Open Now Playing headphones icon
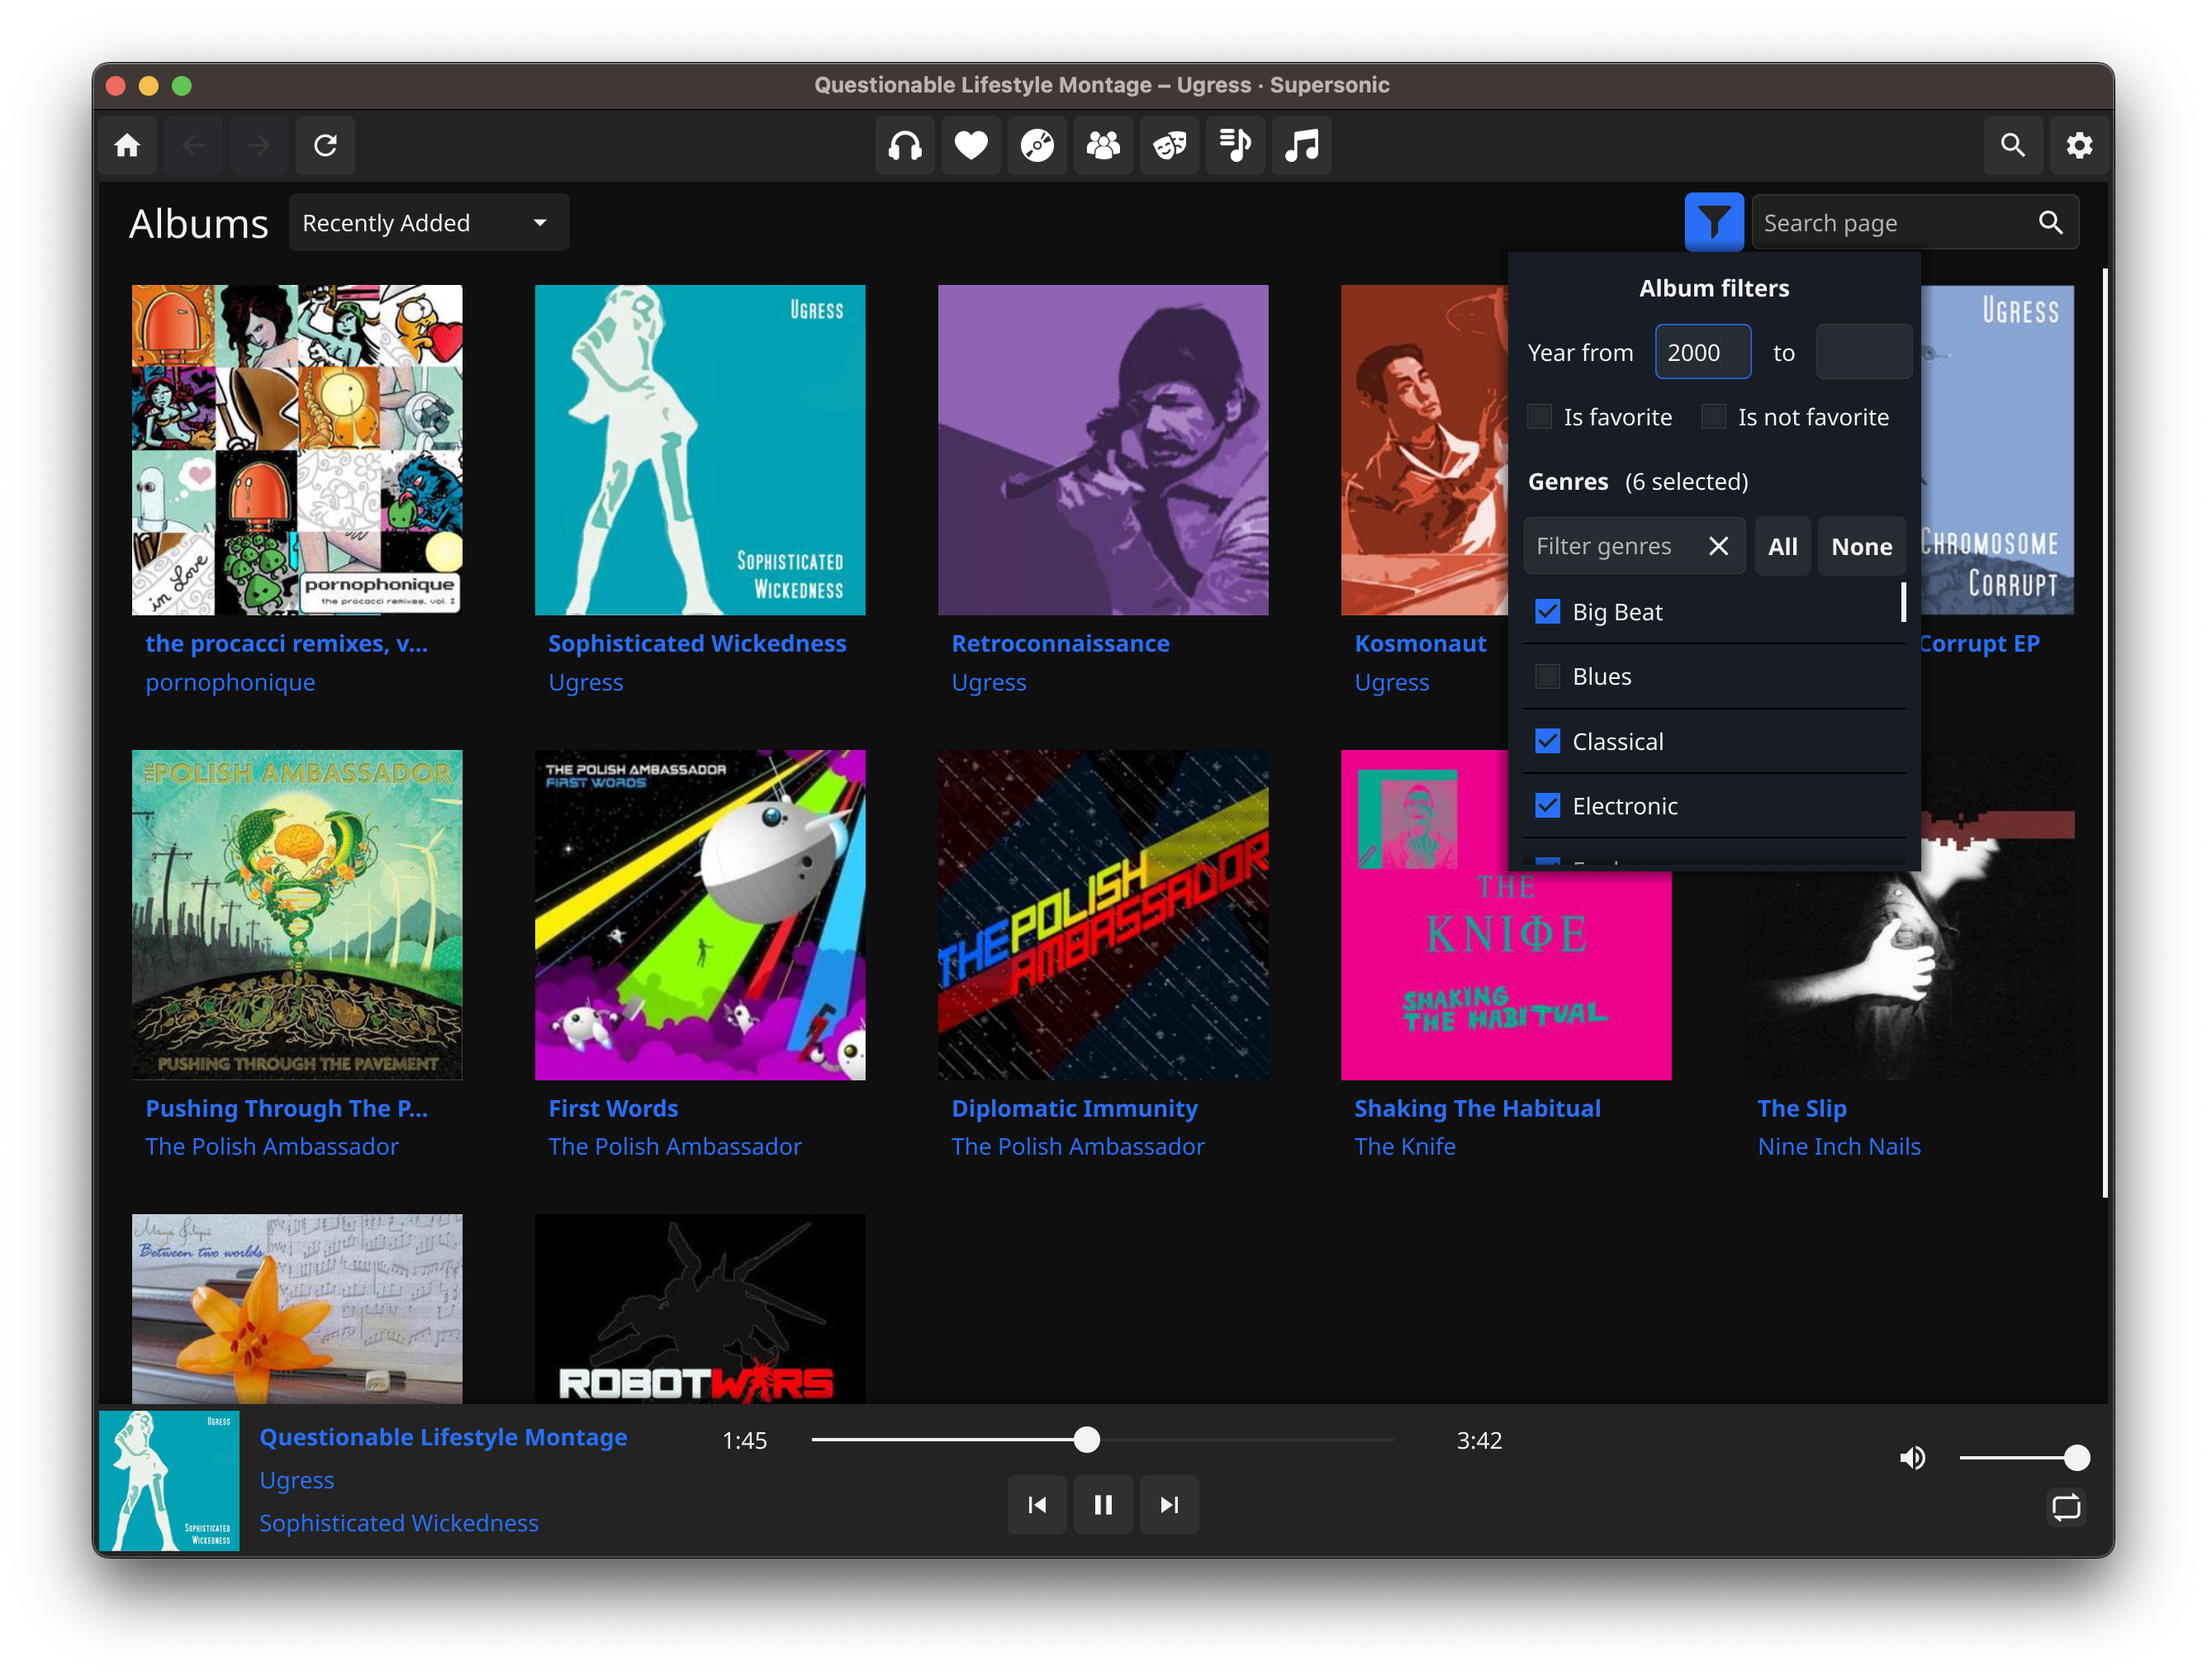The height and width of the screenshot is (1680, 2207). tap(905, 146)
